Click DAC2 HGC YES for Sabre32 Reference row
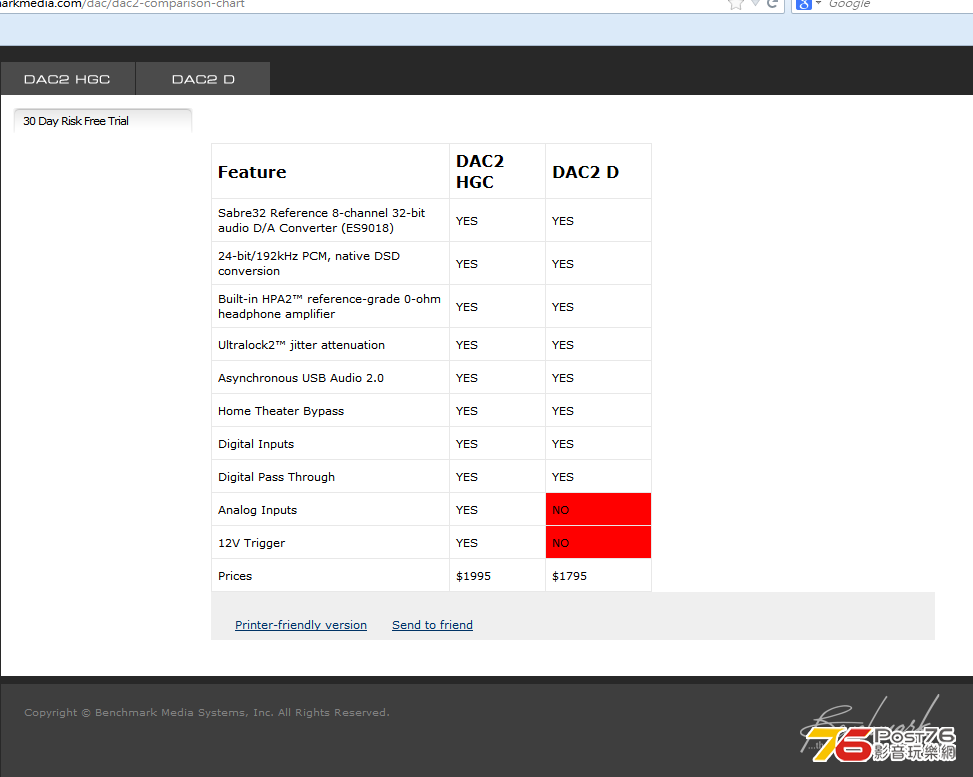 click(x=467, y=221)
